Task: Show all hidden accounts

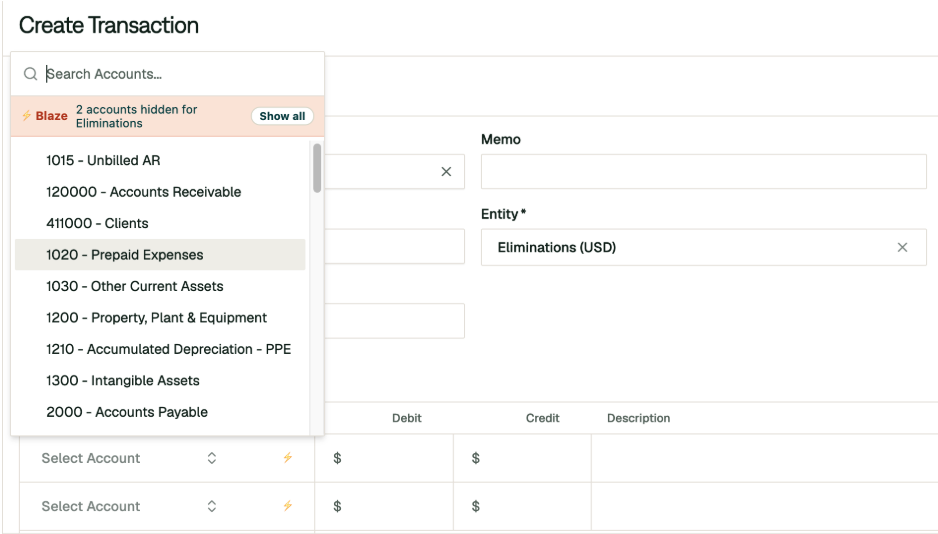Action: [282, 116]
